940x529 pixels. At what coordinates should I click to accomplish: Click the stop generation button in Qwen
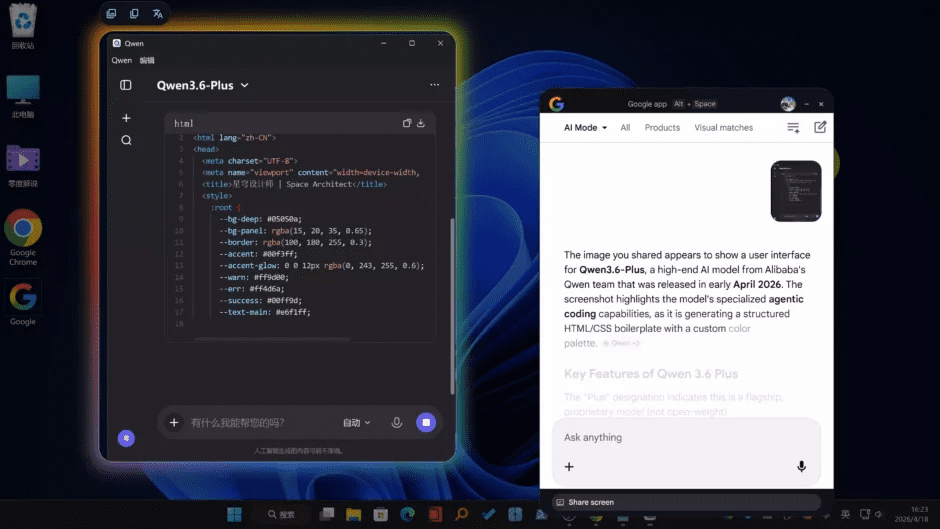pos(426,423)
